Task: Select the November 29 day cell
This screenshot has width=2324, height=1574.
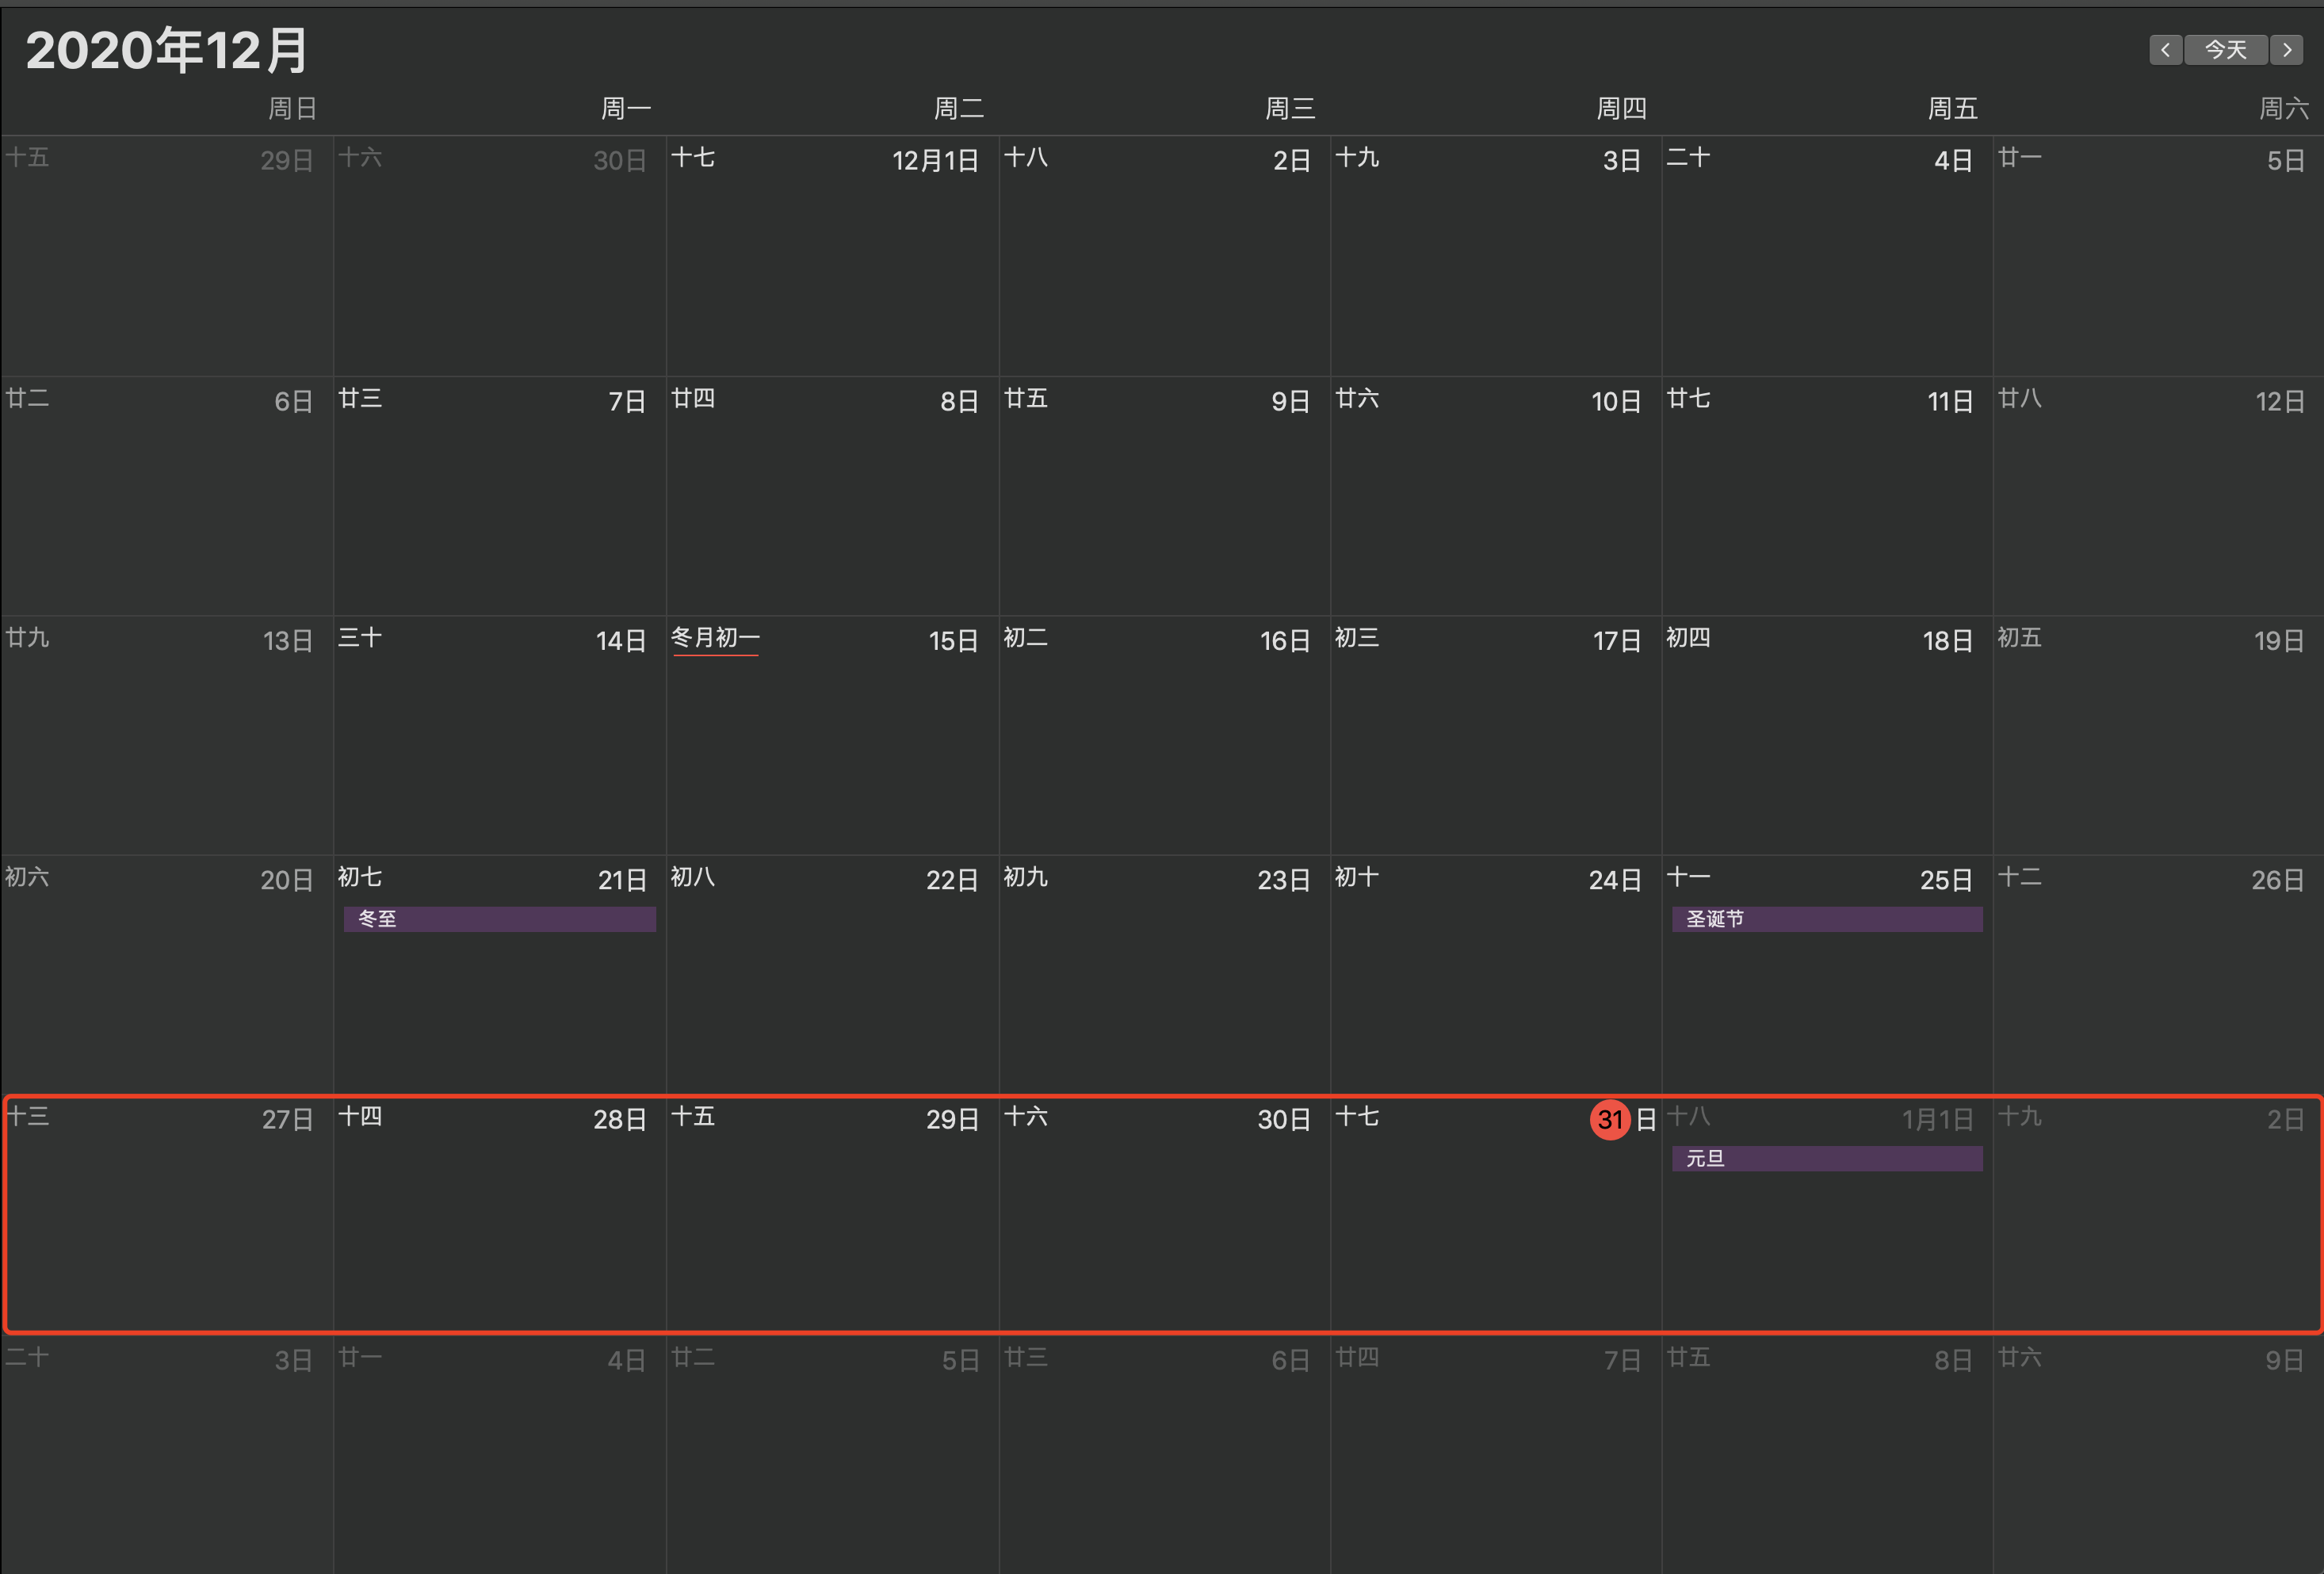Action: (167, 260)
